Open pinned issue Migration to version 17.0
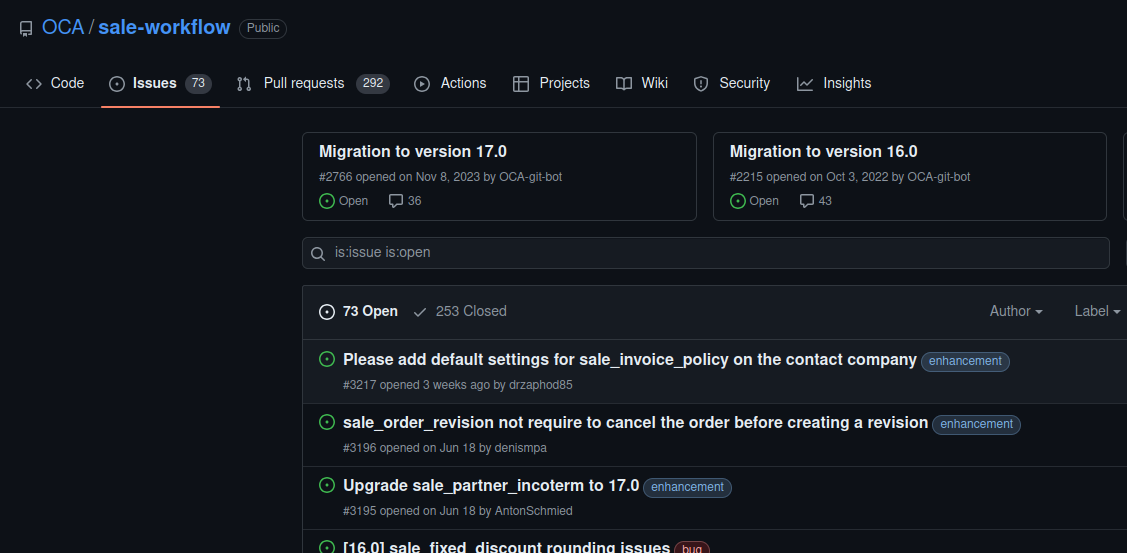Screen dimensions: 1127x553 pyautogui.click(x=413, y=152)
